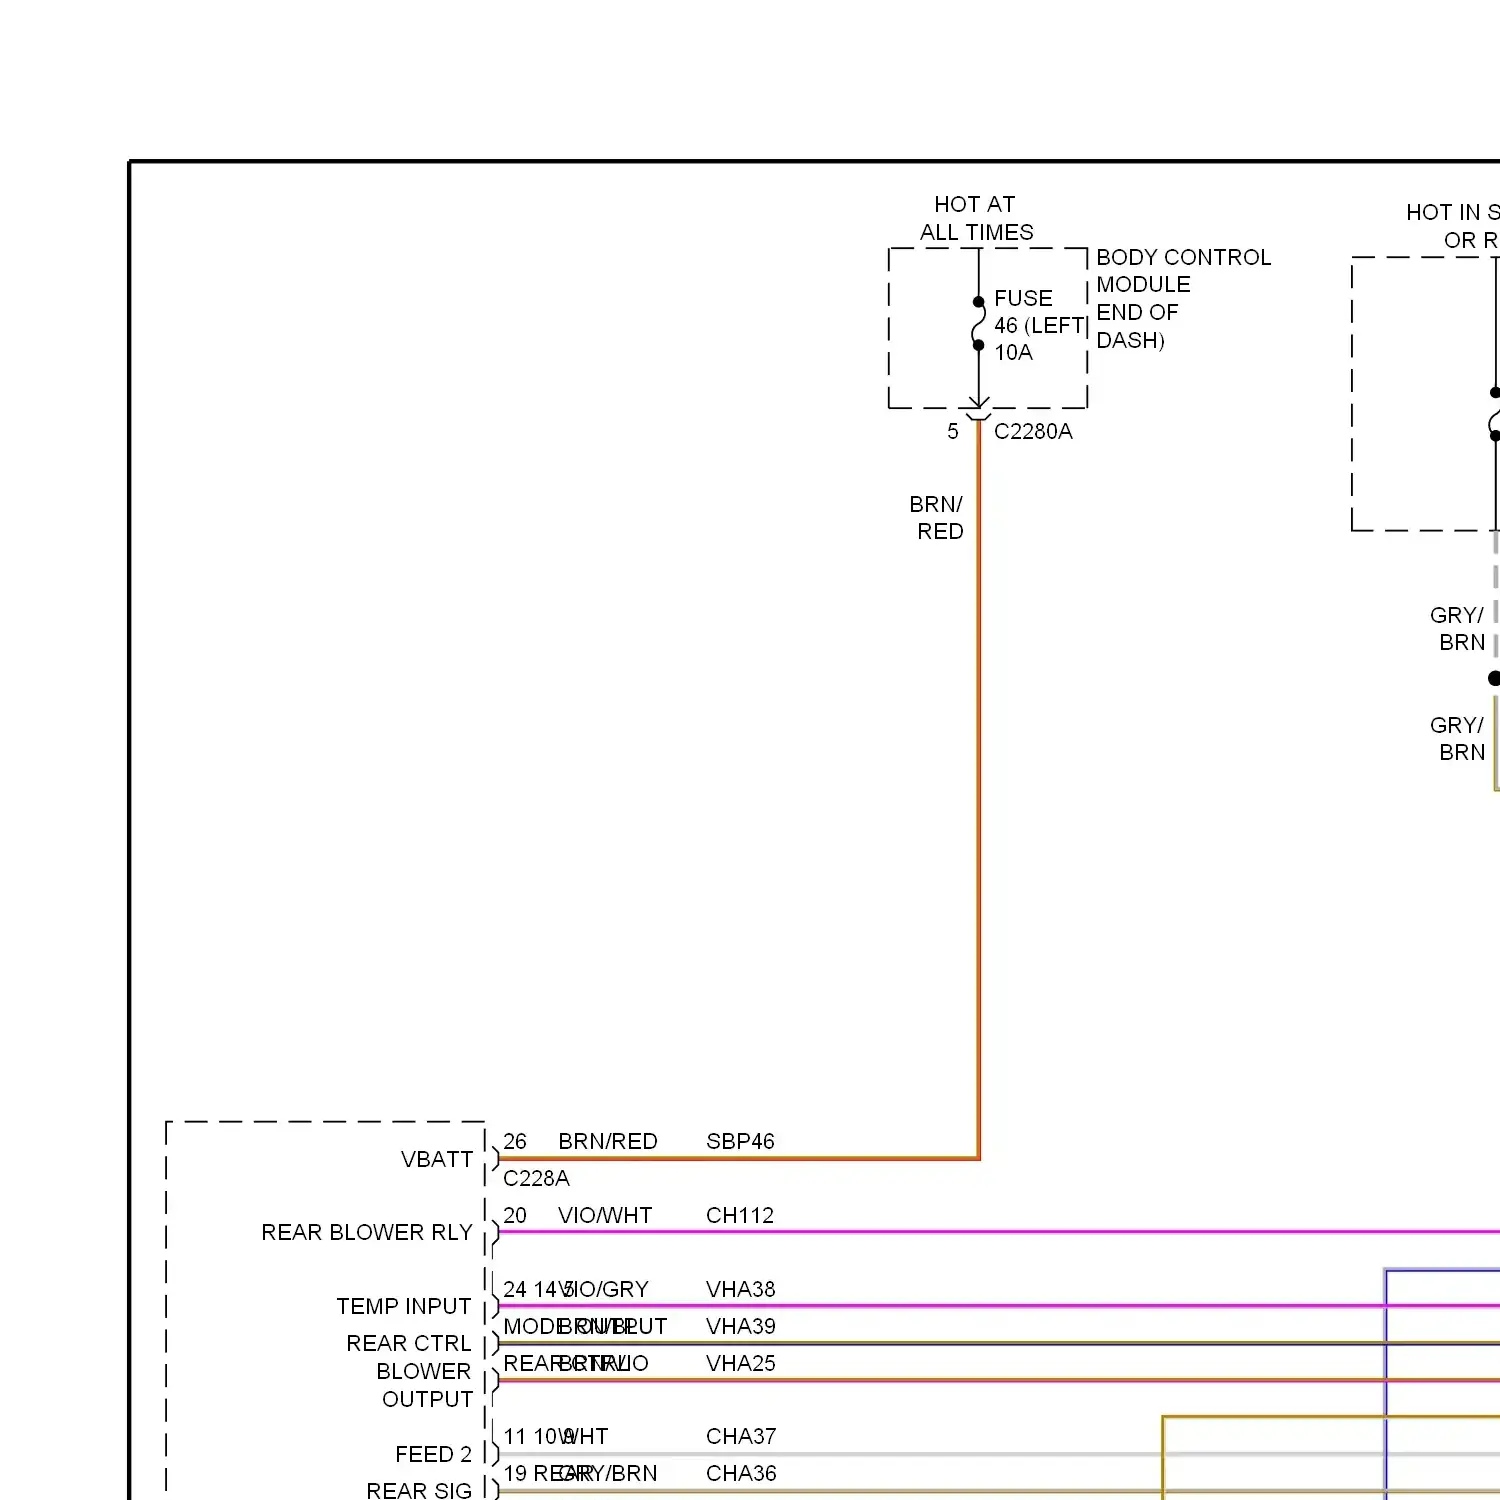Select connector label C2280A

coord(1033,431)
